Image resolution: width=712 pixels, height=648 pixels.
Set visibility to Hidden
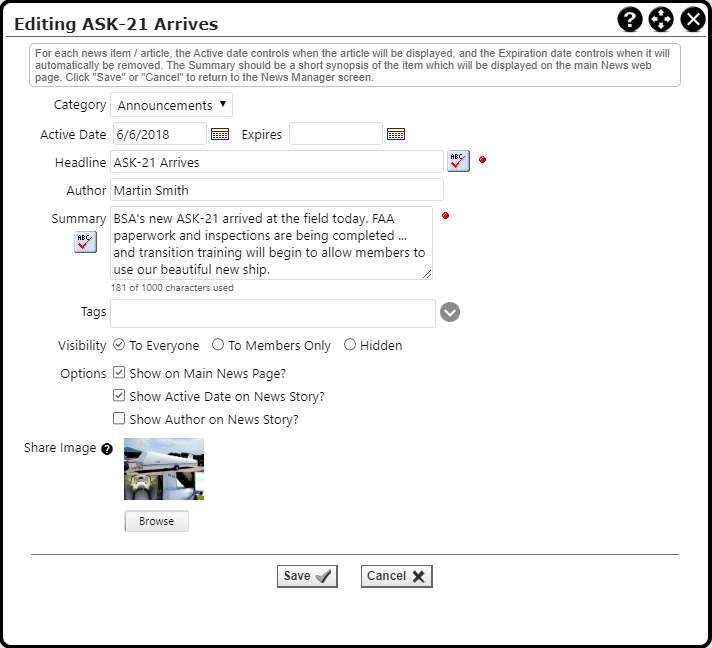click(x=350, y=345)
